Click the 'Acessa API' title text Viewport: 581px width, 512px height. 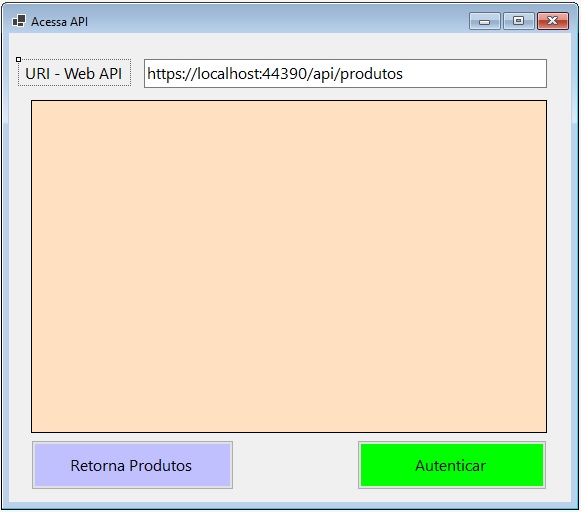point(59,21)
